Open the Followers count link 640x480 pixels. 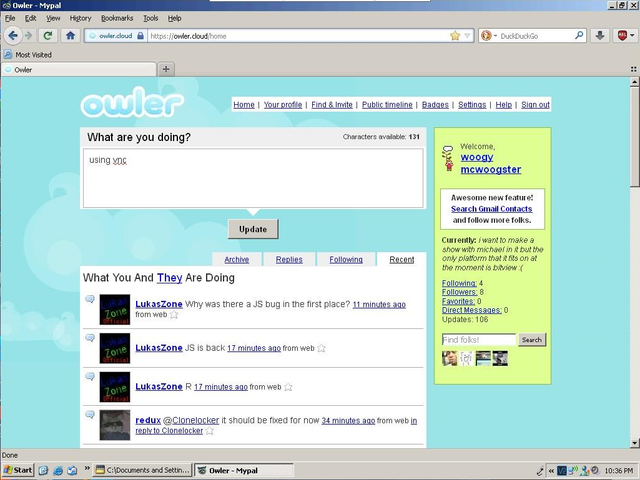(x=460, y=292)
